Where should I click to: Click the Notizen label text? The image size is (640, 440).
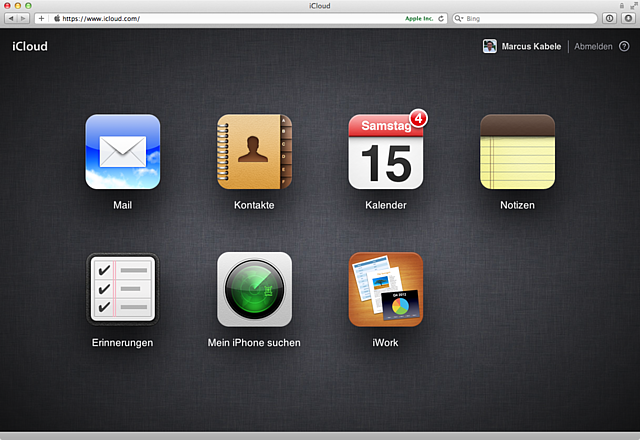[518, 205]
